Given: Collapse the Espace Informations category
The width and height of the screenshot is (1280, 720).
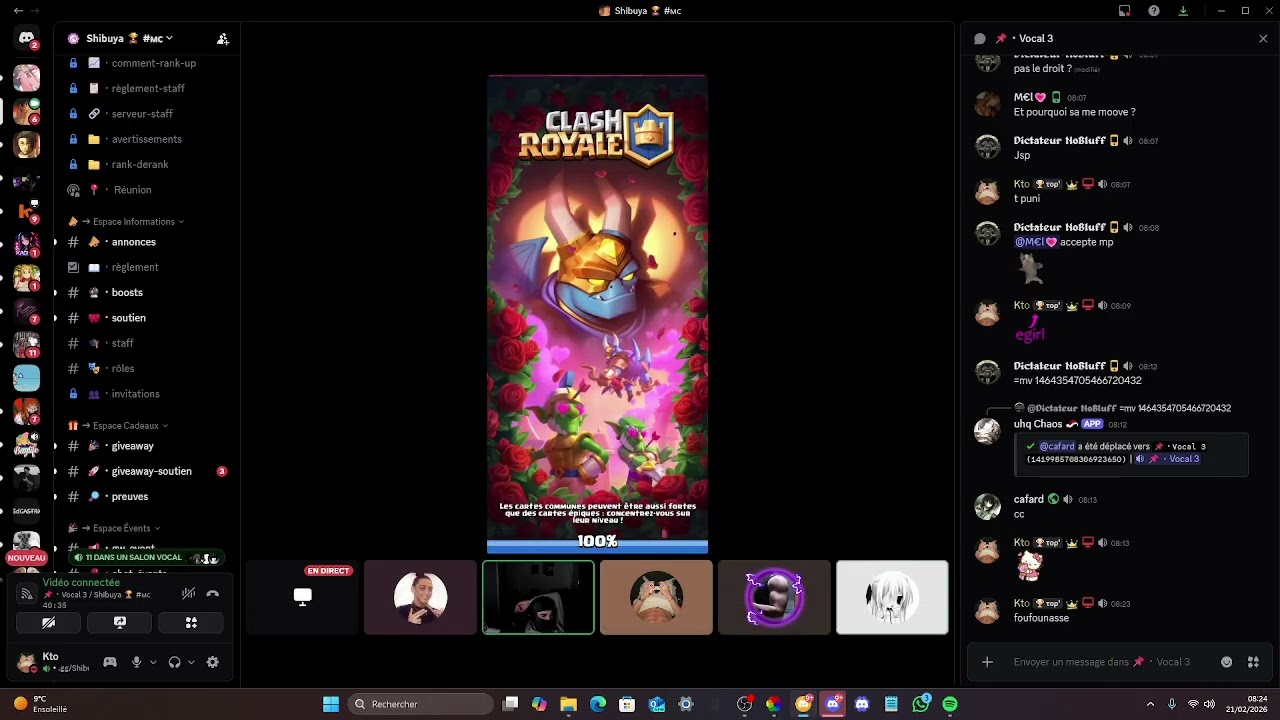Looking at the screenshot, I should 126,221.
